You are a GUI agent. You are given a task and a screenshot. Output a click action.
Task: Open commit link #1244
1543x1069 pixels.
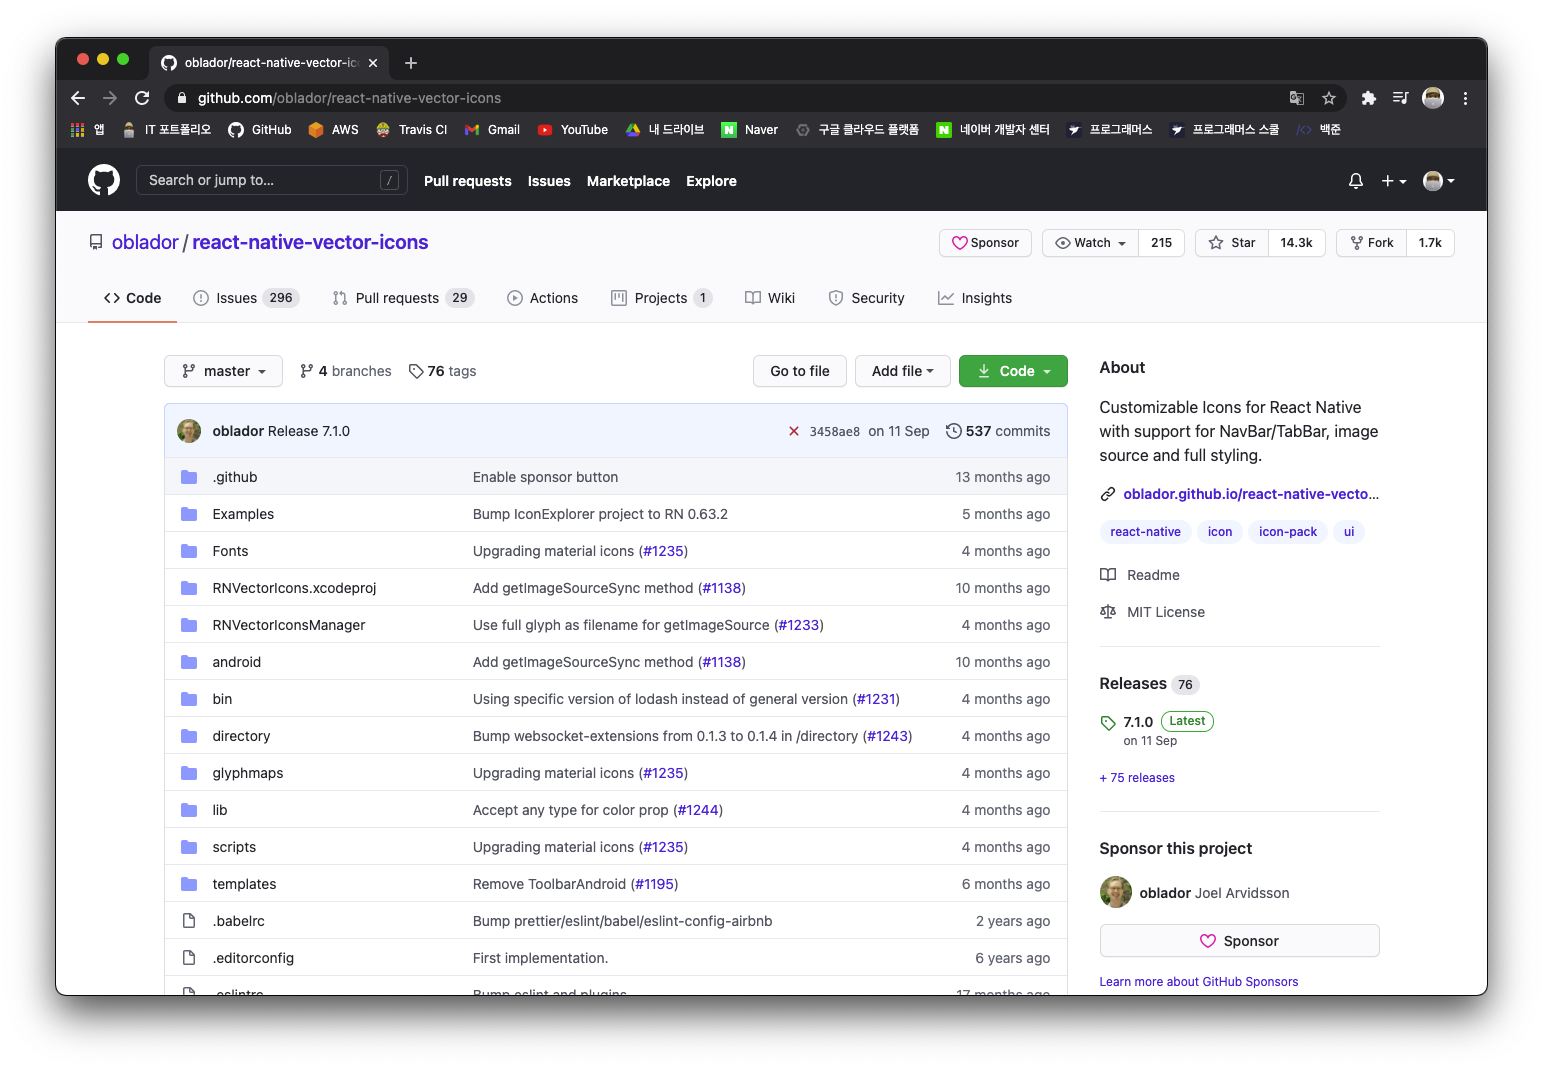698,810
